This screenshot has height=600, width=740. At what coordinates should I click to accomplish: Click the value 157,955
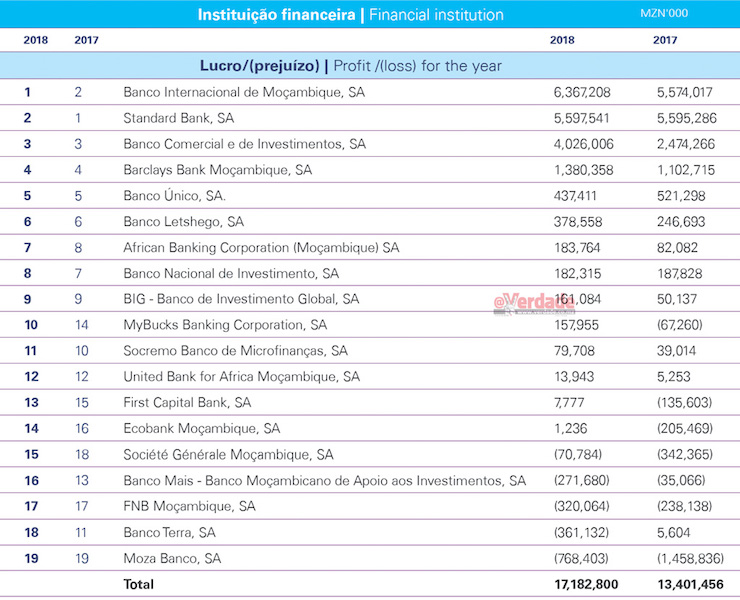pos(576,325)
